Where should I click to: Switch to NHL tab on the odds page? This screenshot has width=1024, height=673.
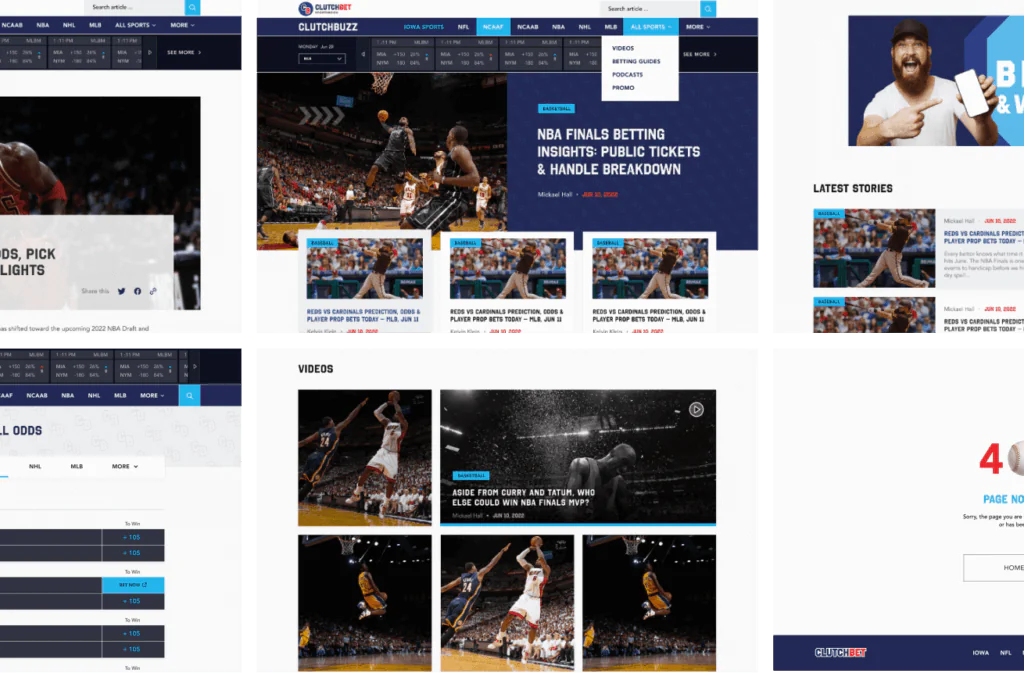coord(35,466)
